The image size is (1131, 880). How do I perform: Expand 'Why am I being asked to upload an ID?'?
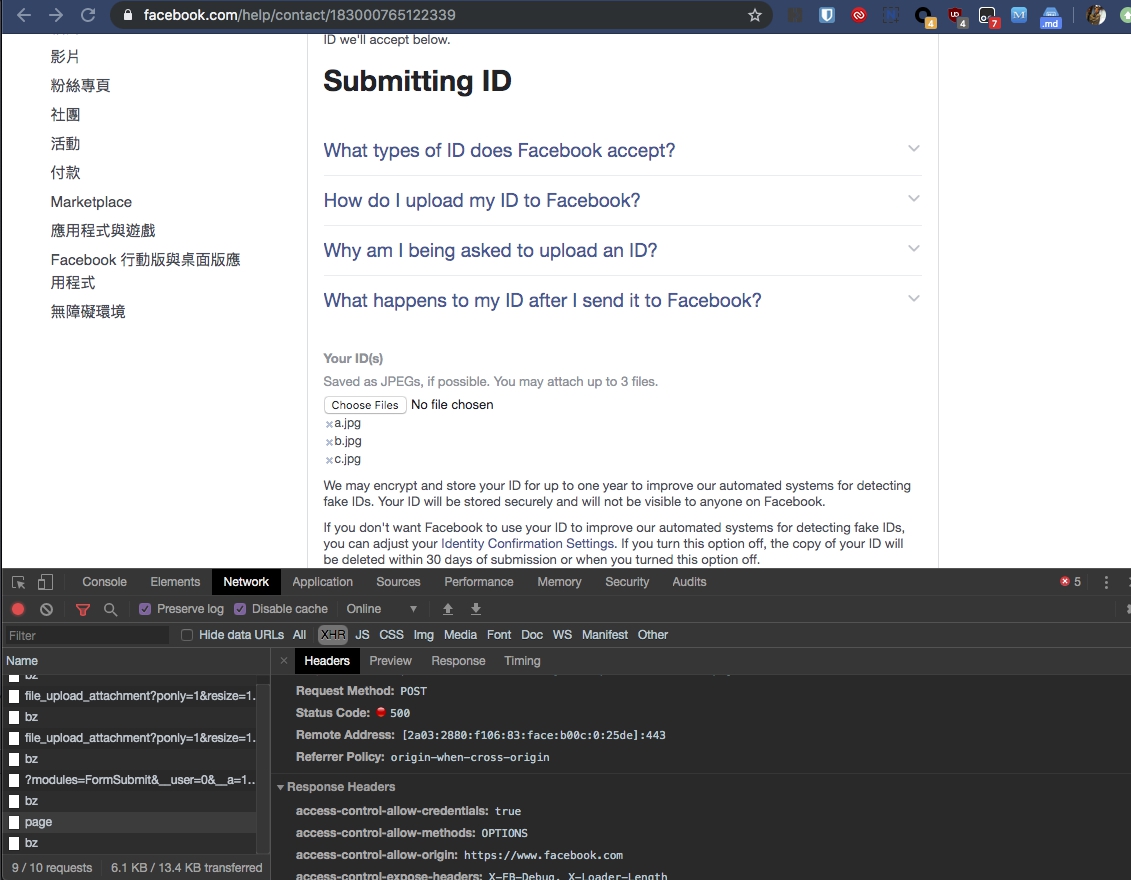622,250
